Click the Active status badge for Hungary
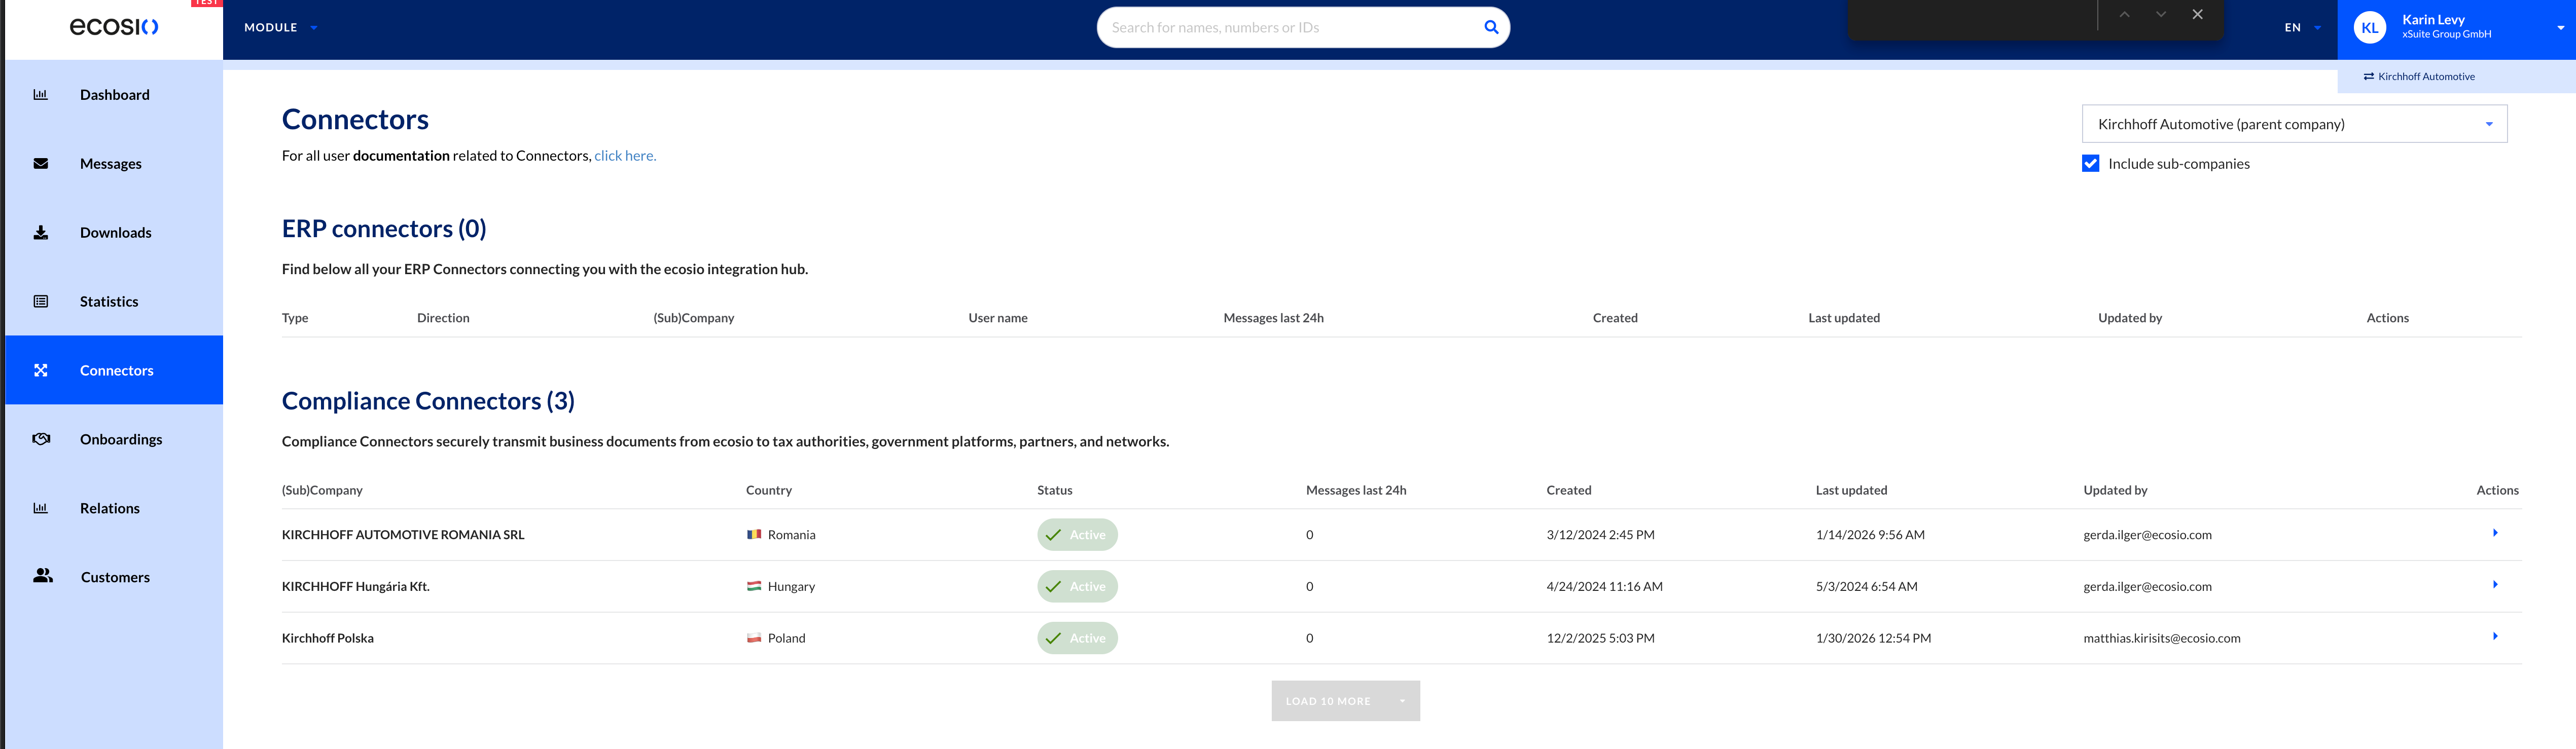Viewport: 2576px width, 749px height. tap(1077, 587)
